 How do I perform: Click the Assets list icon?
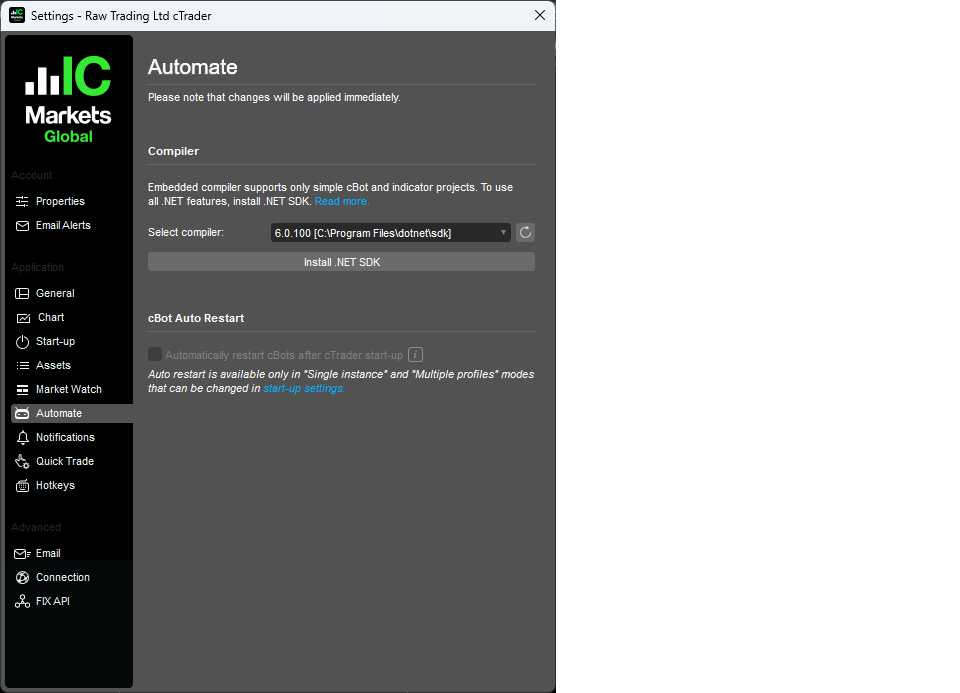click(x=22, y=365)
